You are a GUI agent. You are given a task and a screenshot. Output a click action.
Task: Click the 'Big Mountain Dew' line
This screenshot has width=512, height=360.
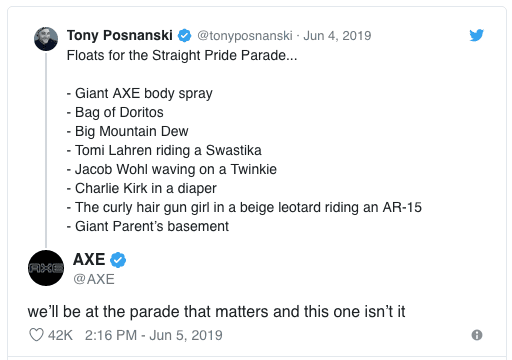[x=128, y=131]
